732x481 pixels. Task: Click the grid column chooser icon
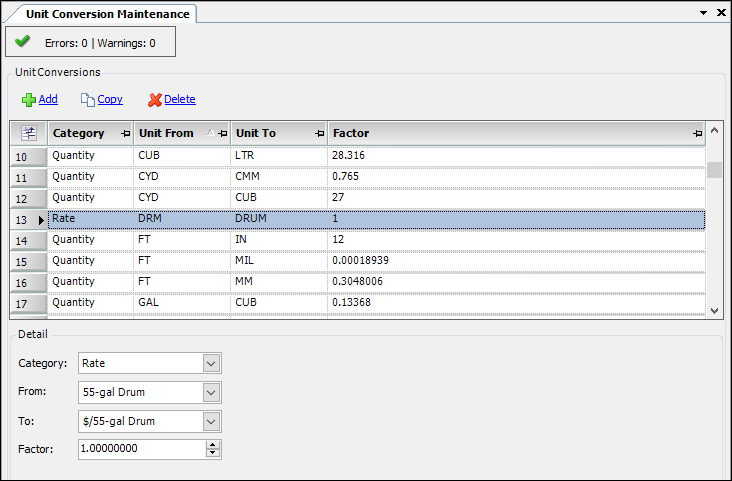pyautogui.click(x=28, y=133)
